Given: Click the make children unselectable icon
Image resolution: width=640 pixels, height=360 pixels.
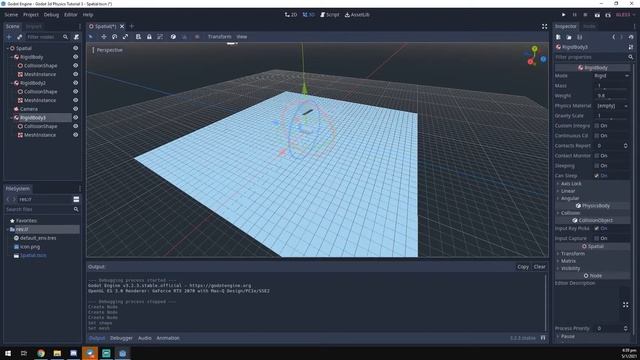Looking at the screenshot, I should tap(160, 37).
